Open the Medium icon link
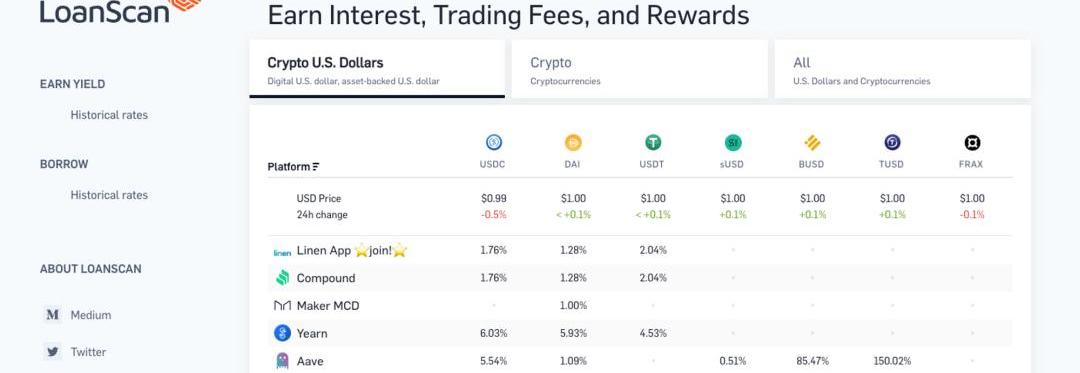Image resolution: width=1080 pixels, height=373 pixels. [x=52, y=315]
